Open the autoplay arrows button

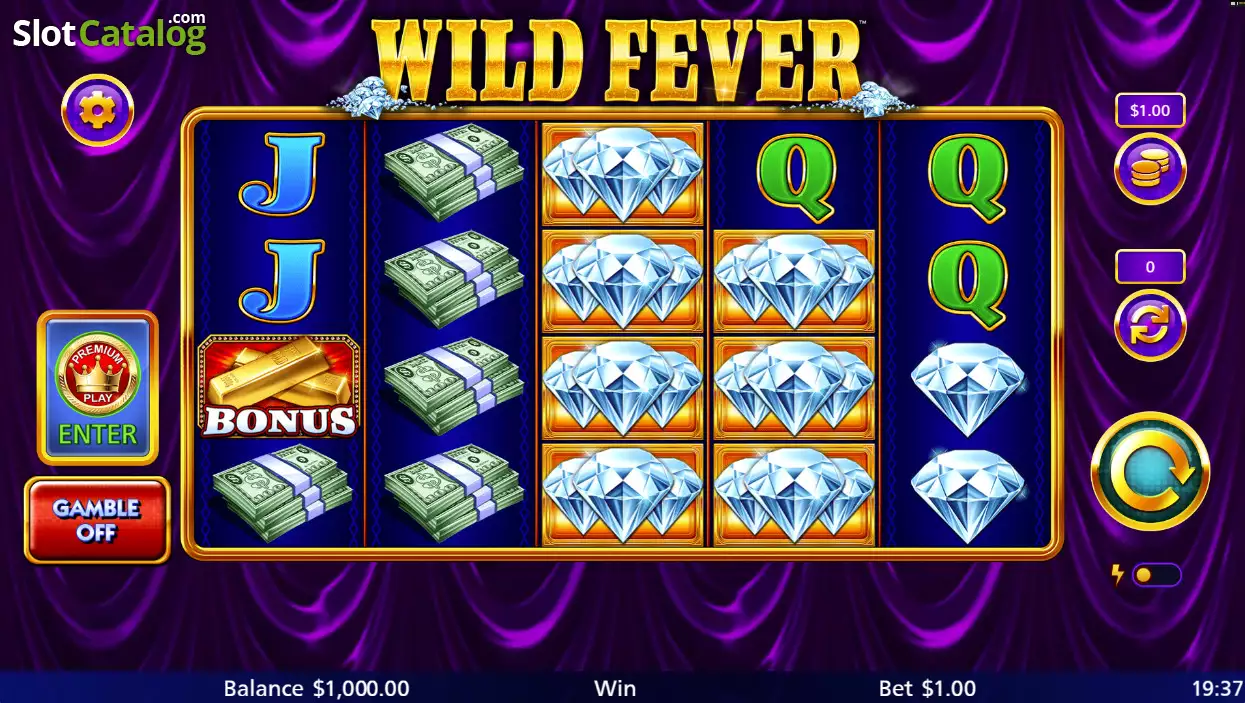[1150, 325]
